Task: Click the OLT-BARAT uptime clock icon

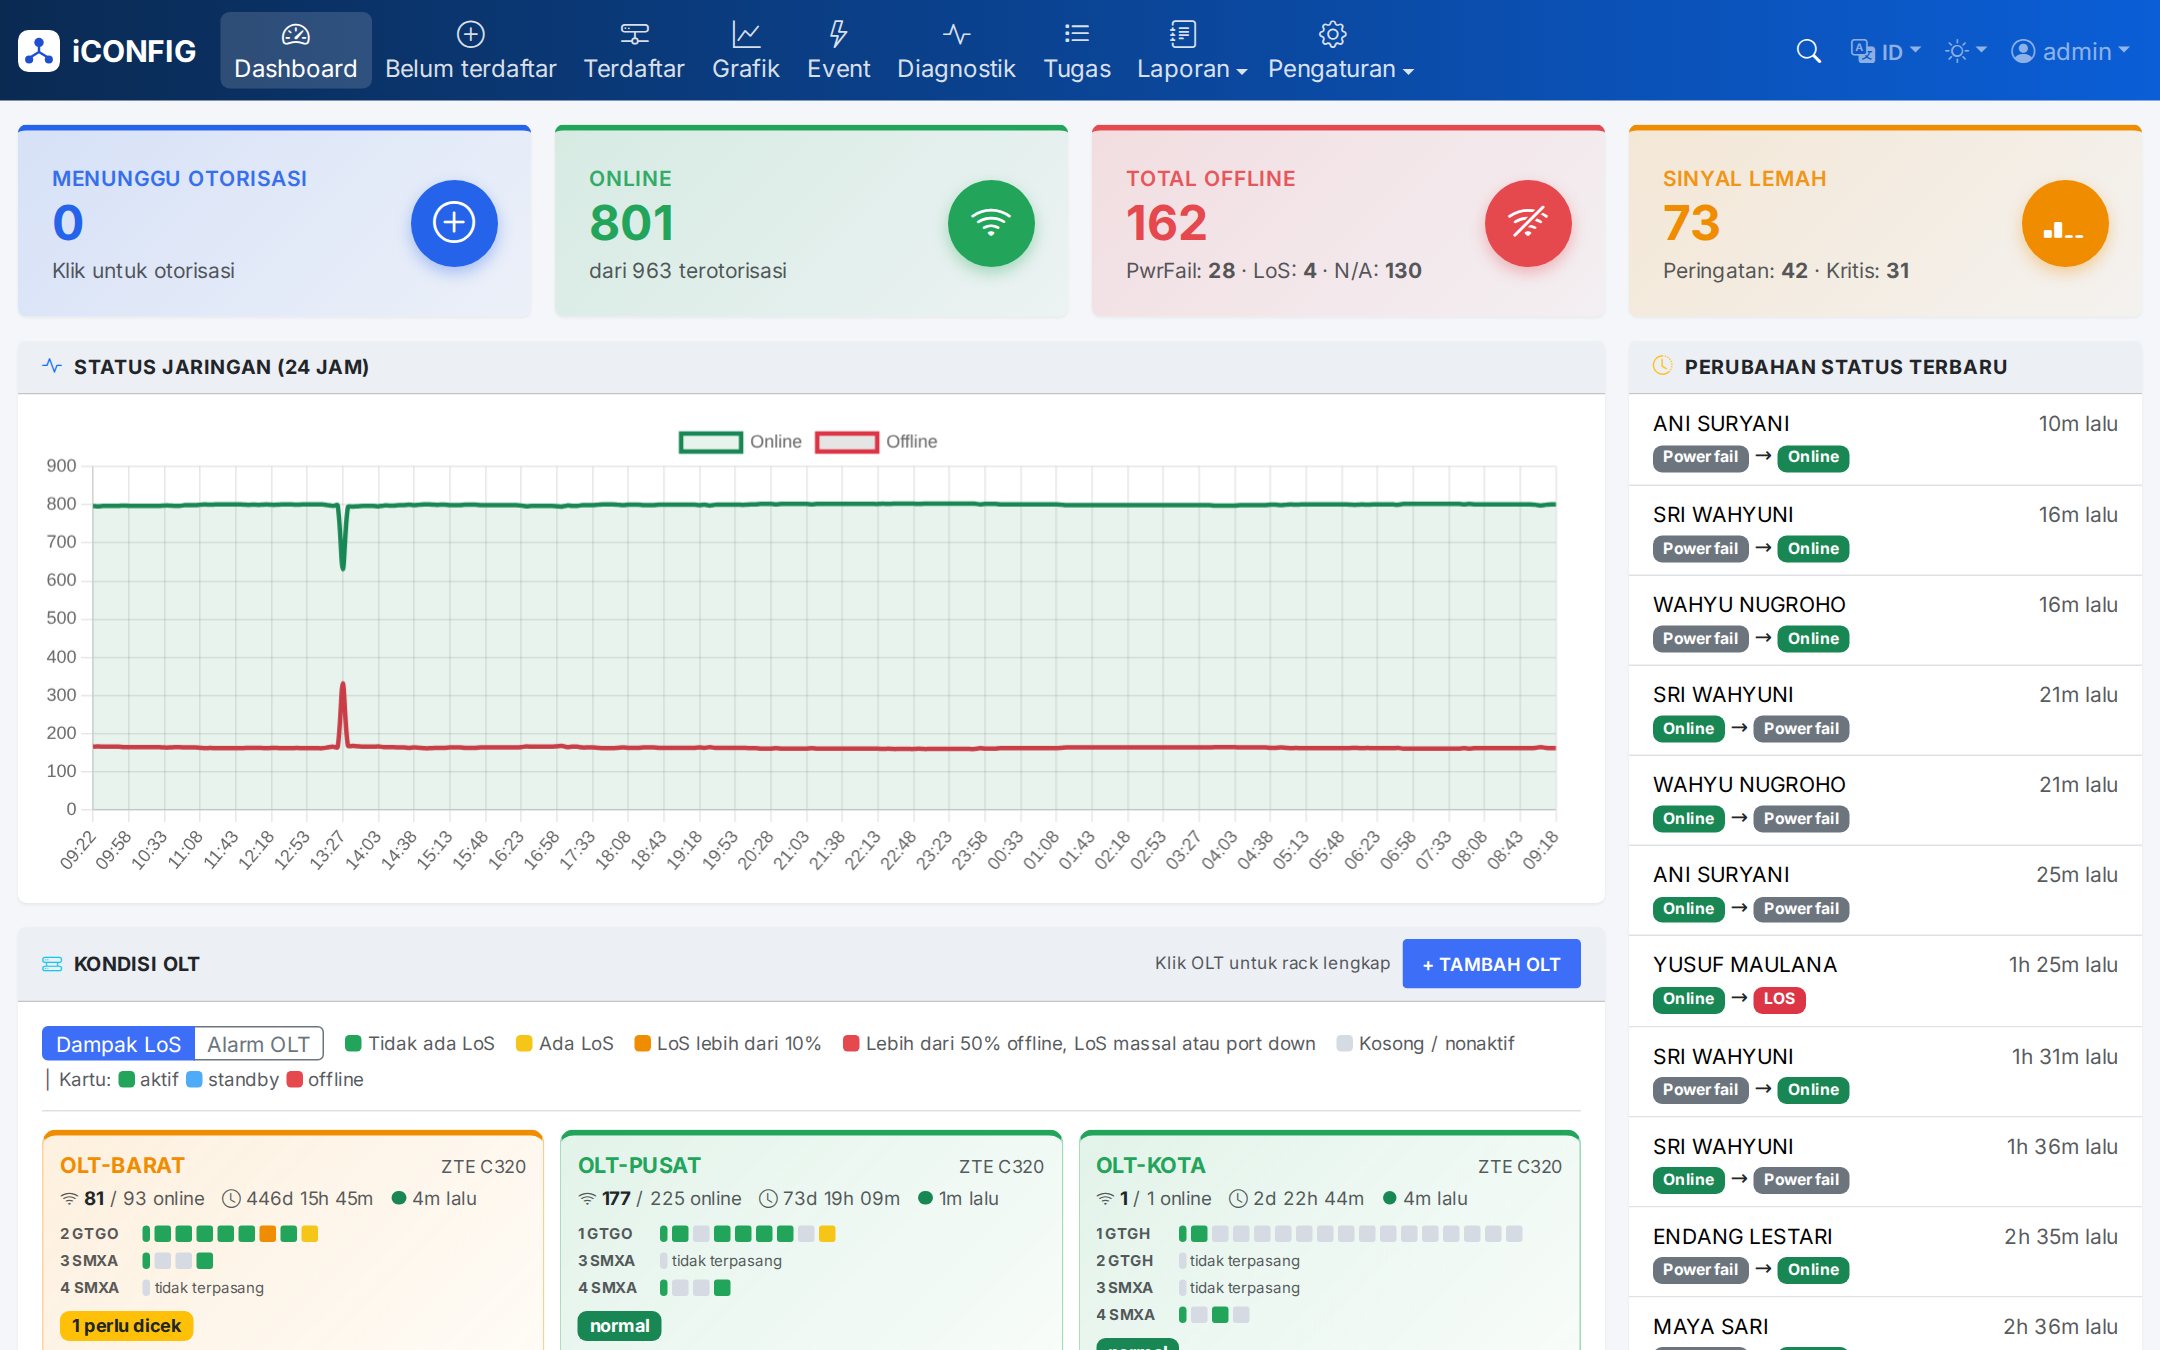Action: pyautogui.click(x=231, y=1198)
